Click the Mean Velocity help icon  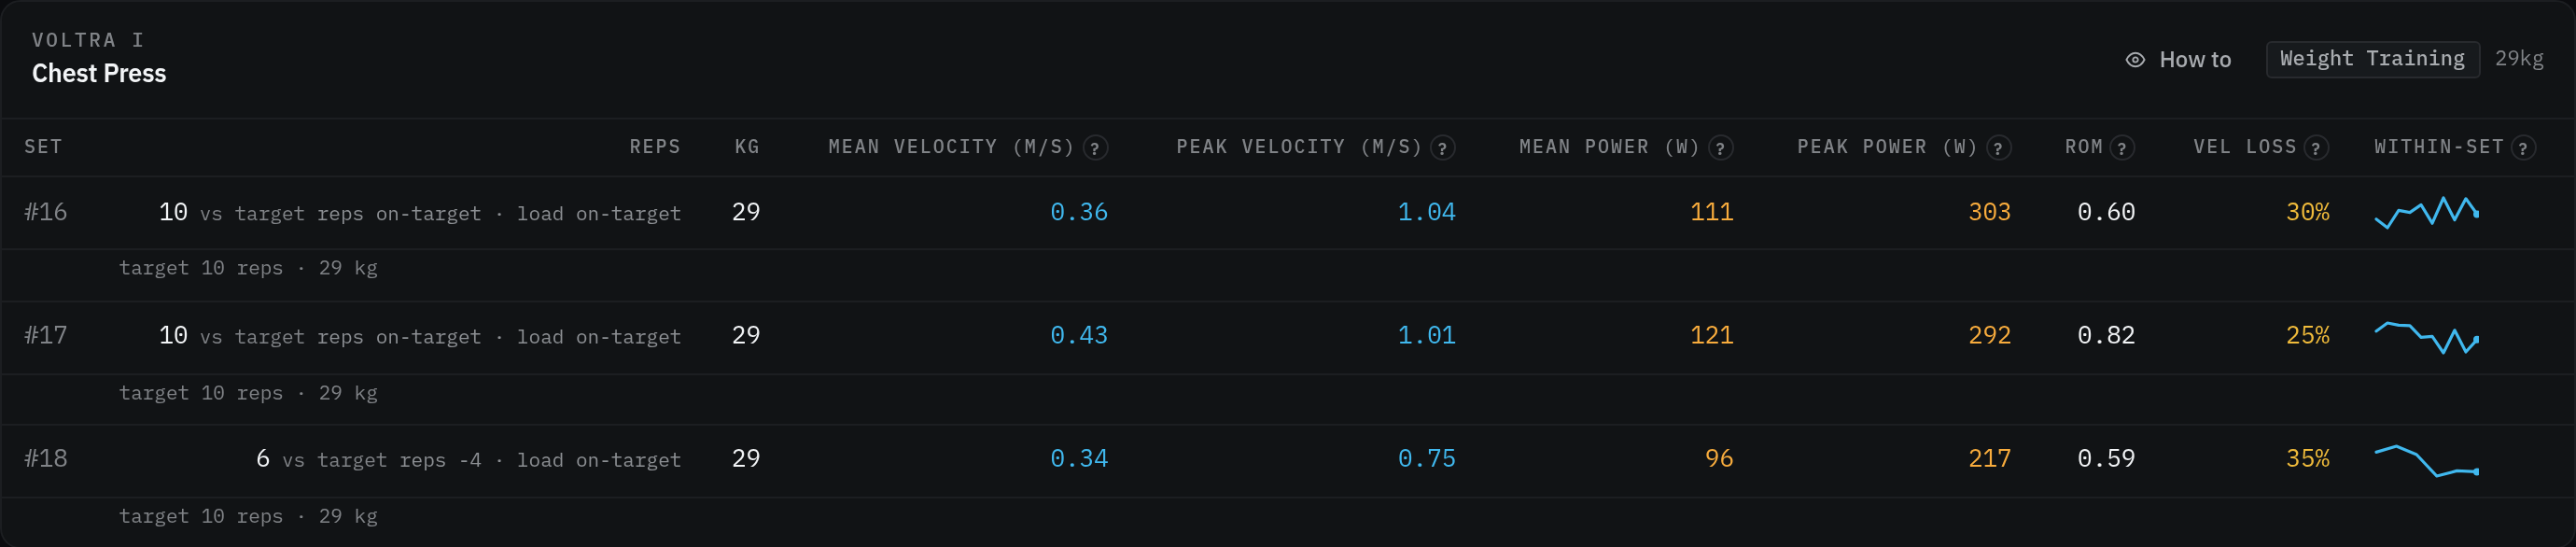(x=1095, y=149)
